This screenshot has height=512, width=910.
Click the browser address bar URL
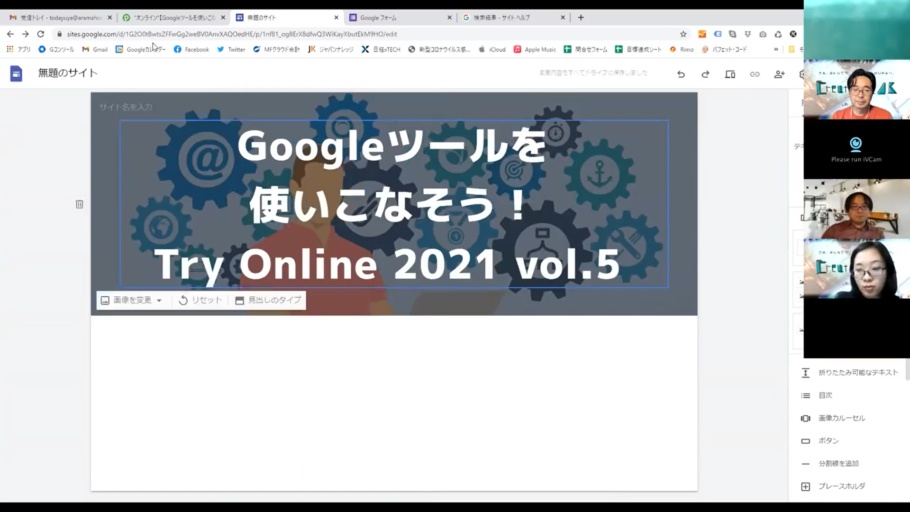point(232,34)
